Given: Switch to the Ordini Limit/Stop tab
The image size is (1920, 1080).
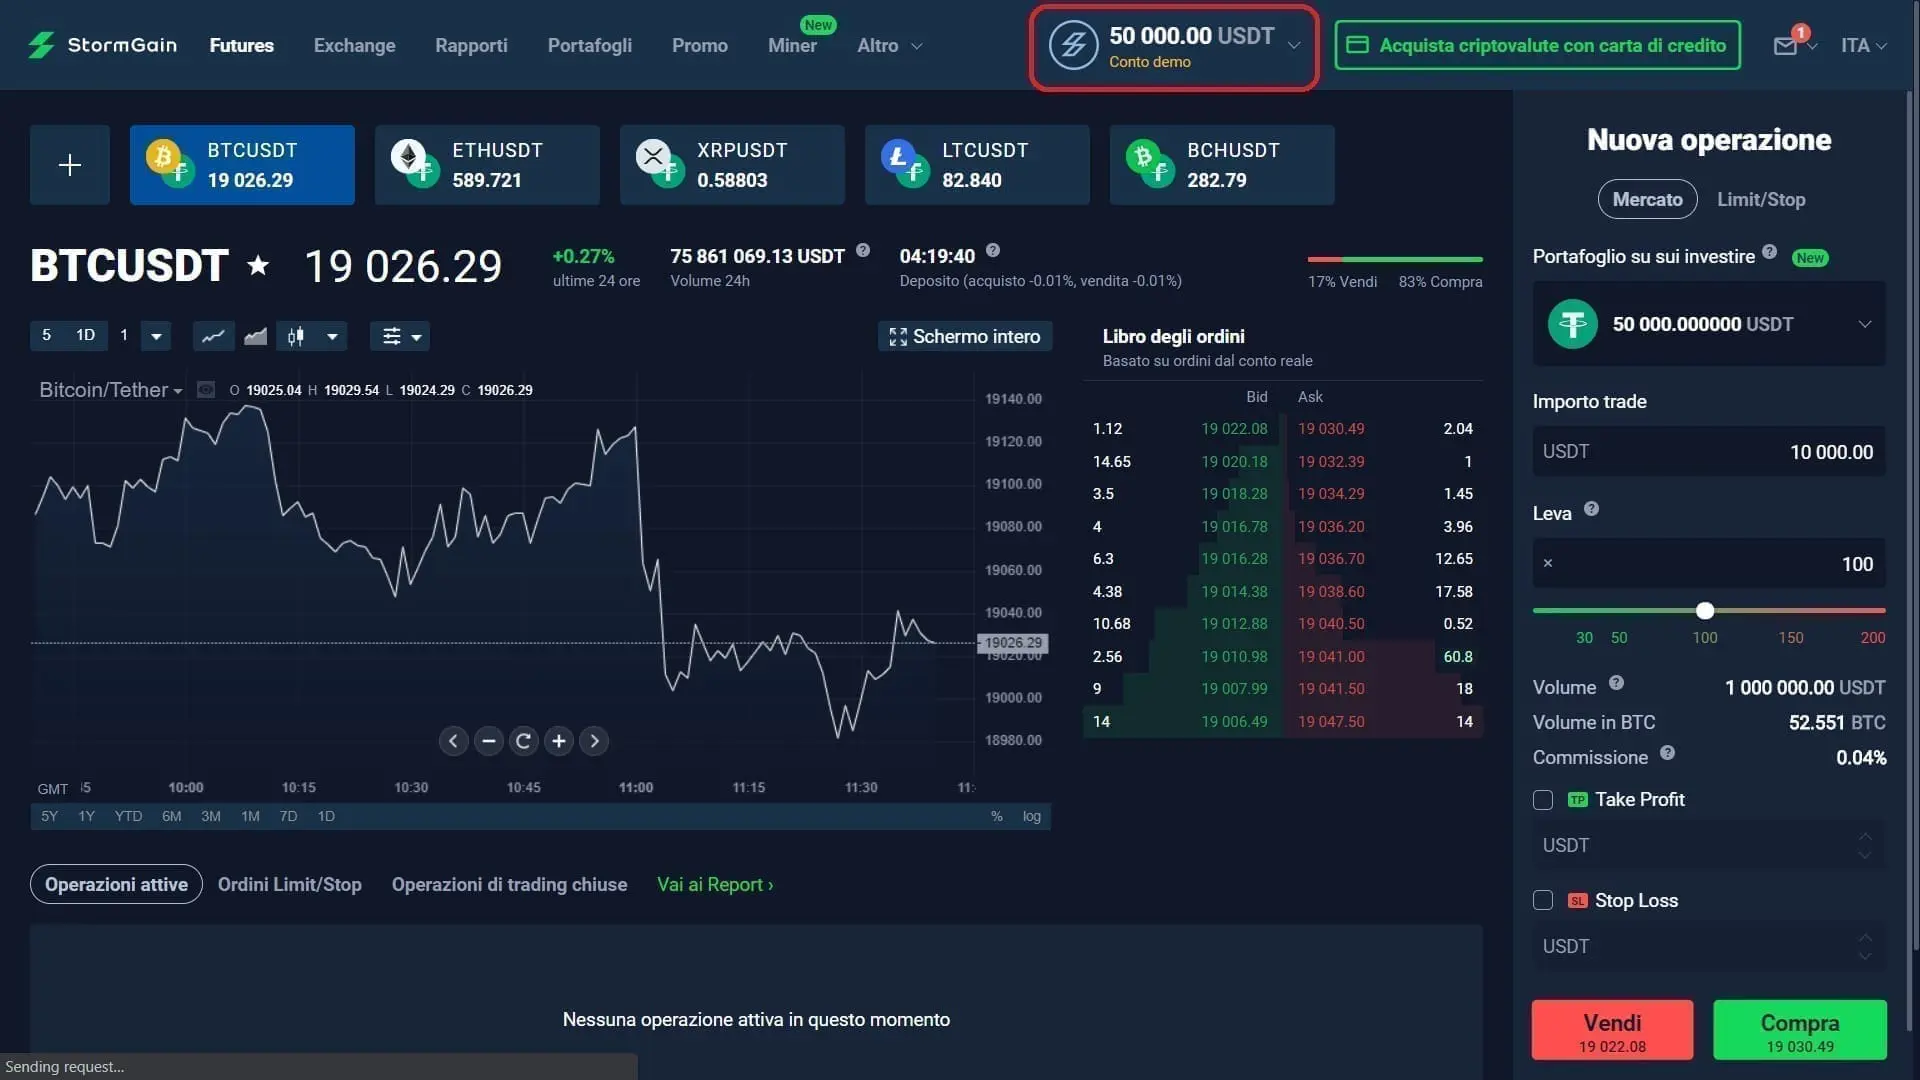Looking at the screenshot, I should coord(289,884).
